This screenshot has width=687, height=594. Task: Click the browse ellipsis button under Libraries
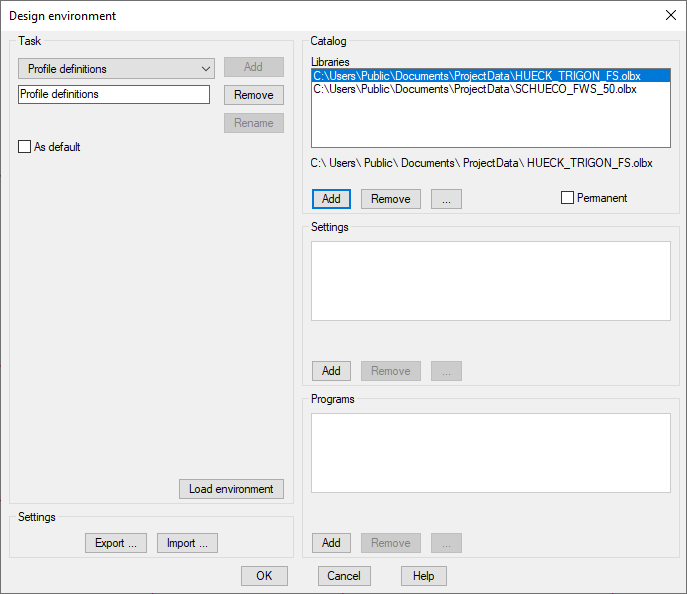445,199
